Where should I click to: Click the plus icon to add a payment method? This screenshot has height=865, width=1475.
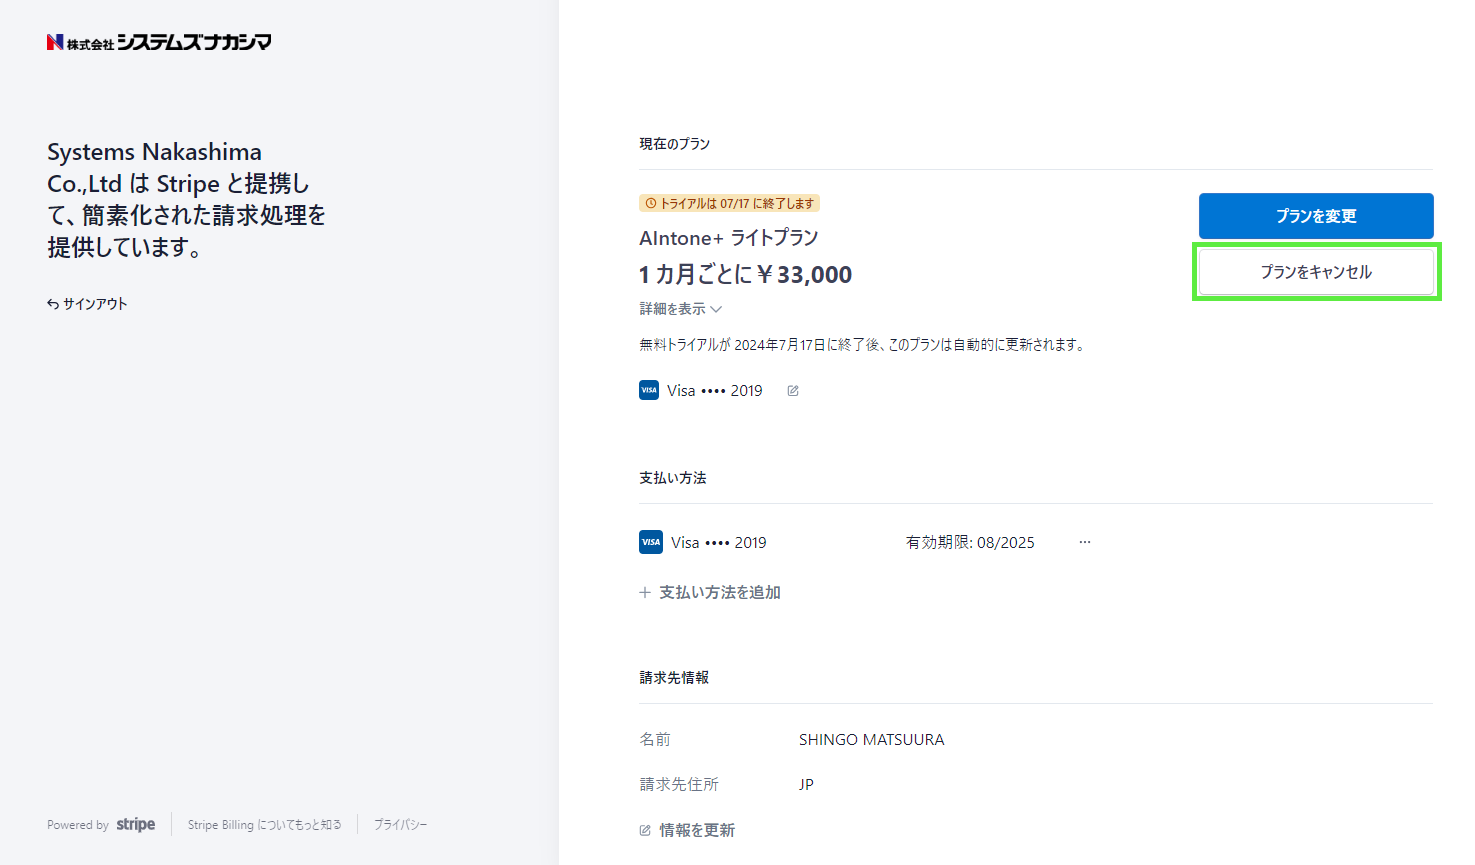(x=645, y=593)
